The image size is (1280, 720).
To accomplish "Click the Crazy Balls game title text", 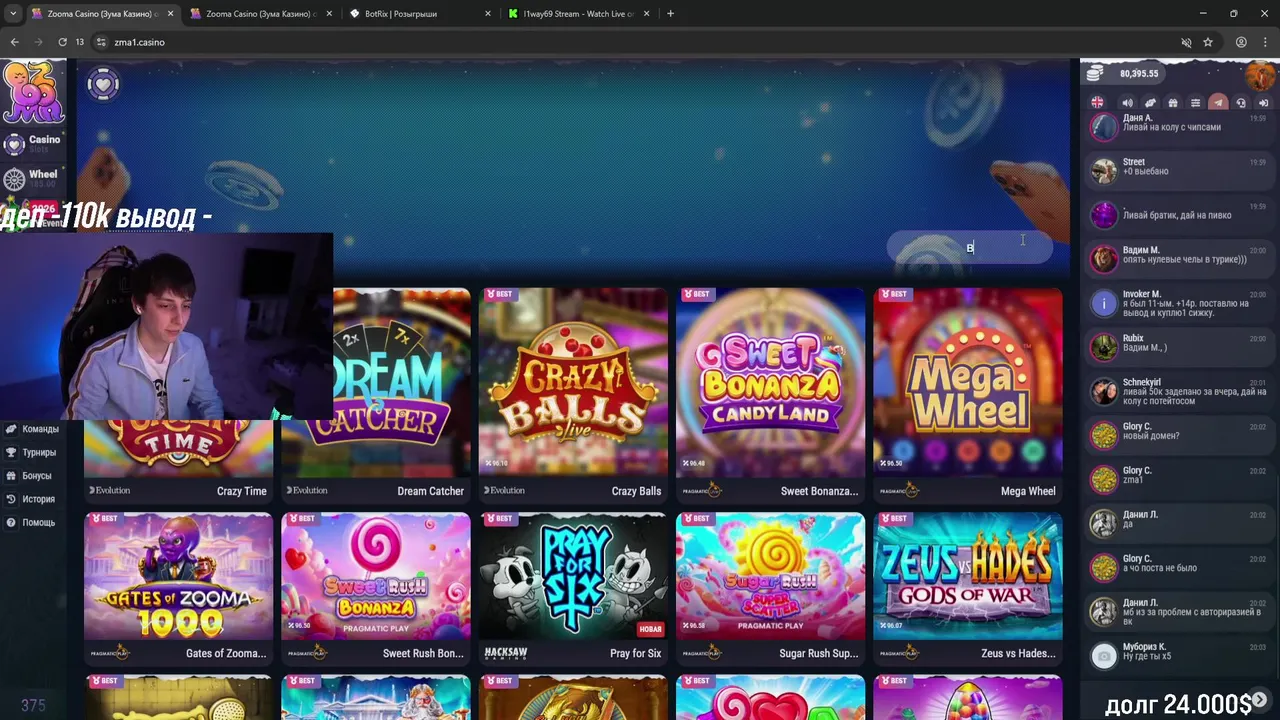I will [636, 491].
